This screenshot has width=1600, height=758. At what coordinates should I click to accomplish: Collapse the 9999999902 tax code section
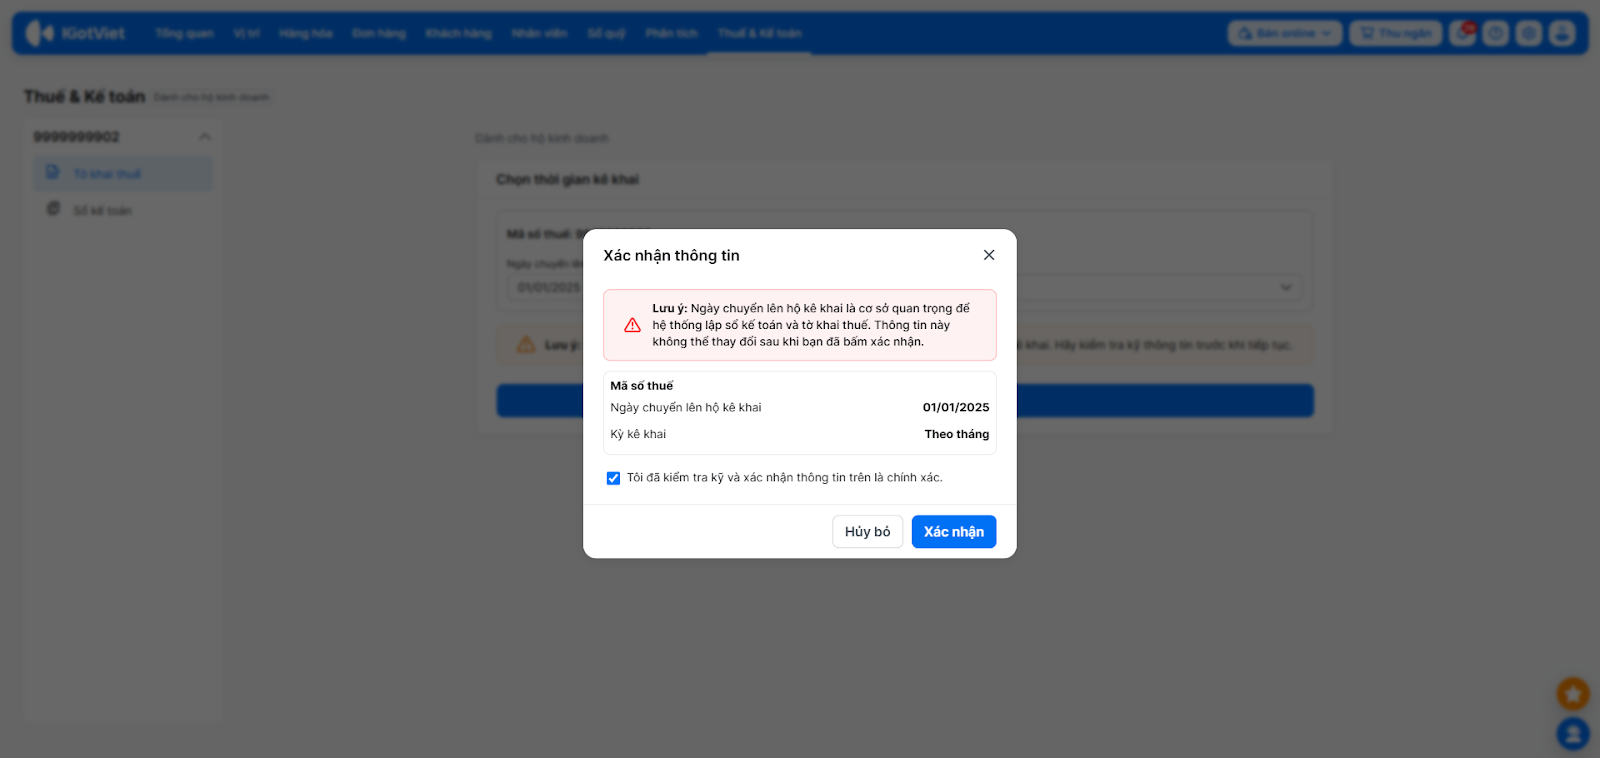pos(205,137)
